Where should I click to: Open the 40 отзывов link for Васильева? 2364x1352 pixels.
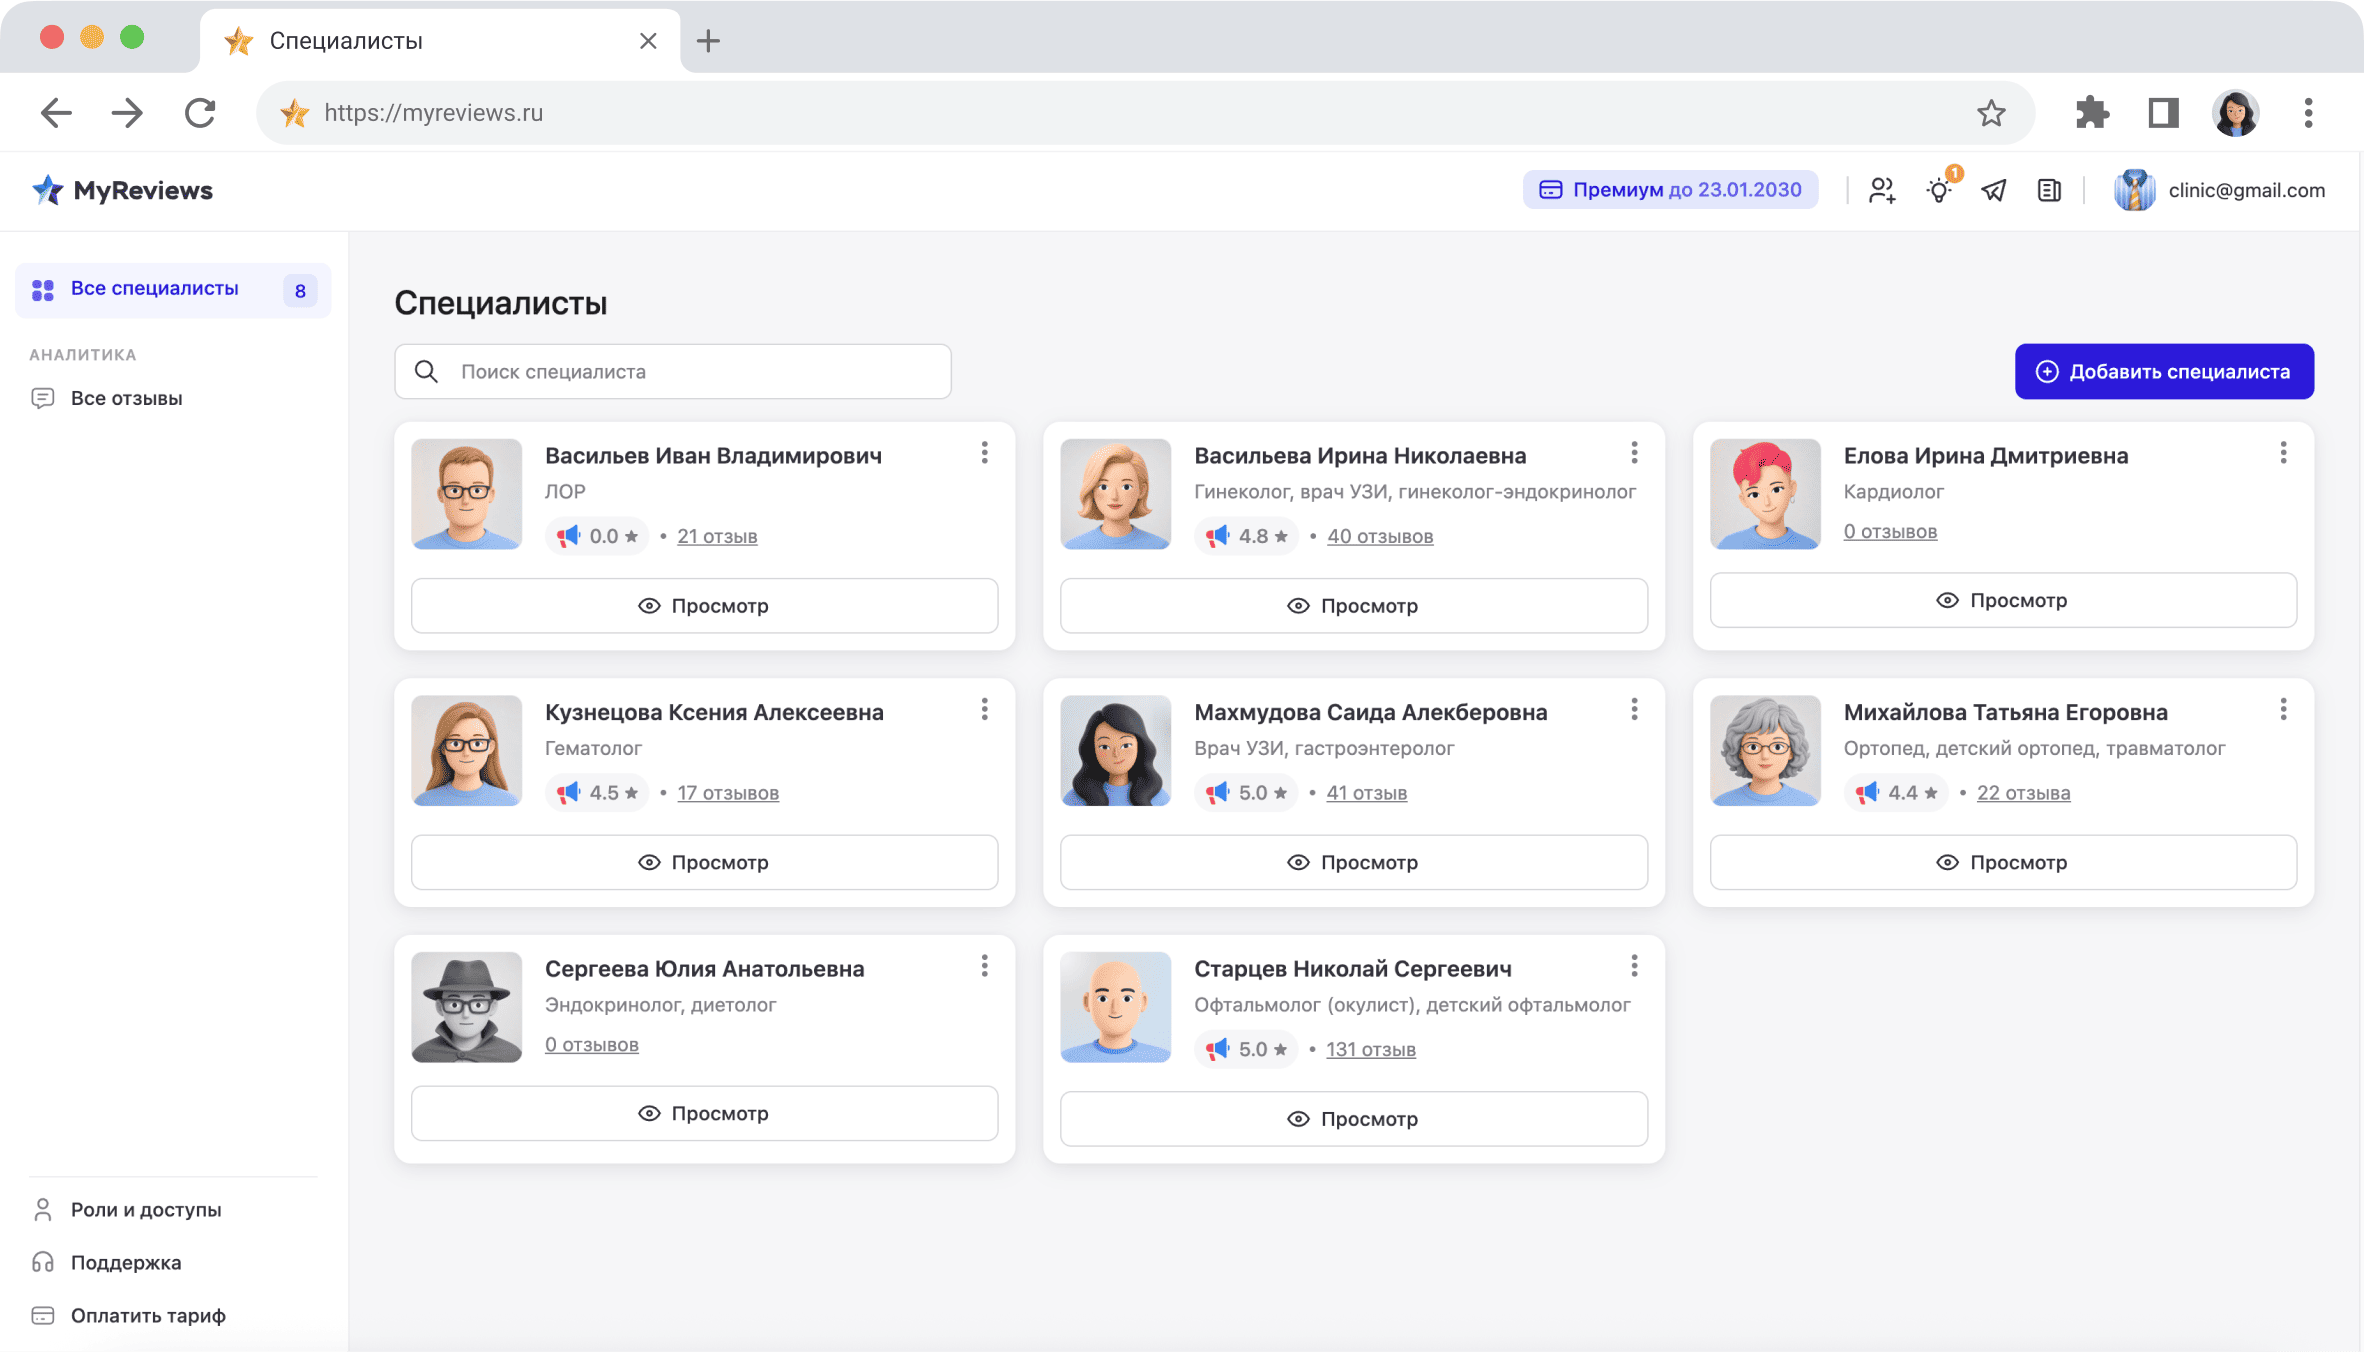[1380, 536]
